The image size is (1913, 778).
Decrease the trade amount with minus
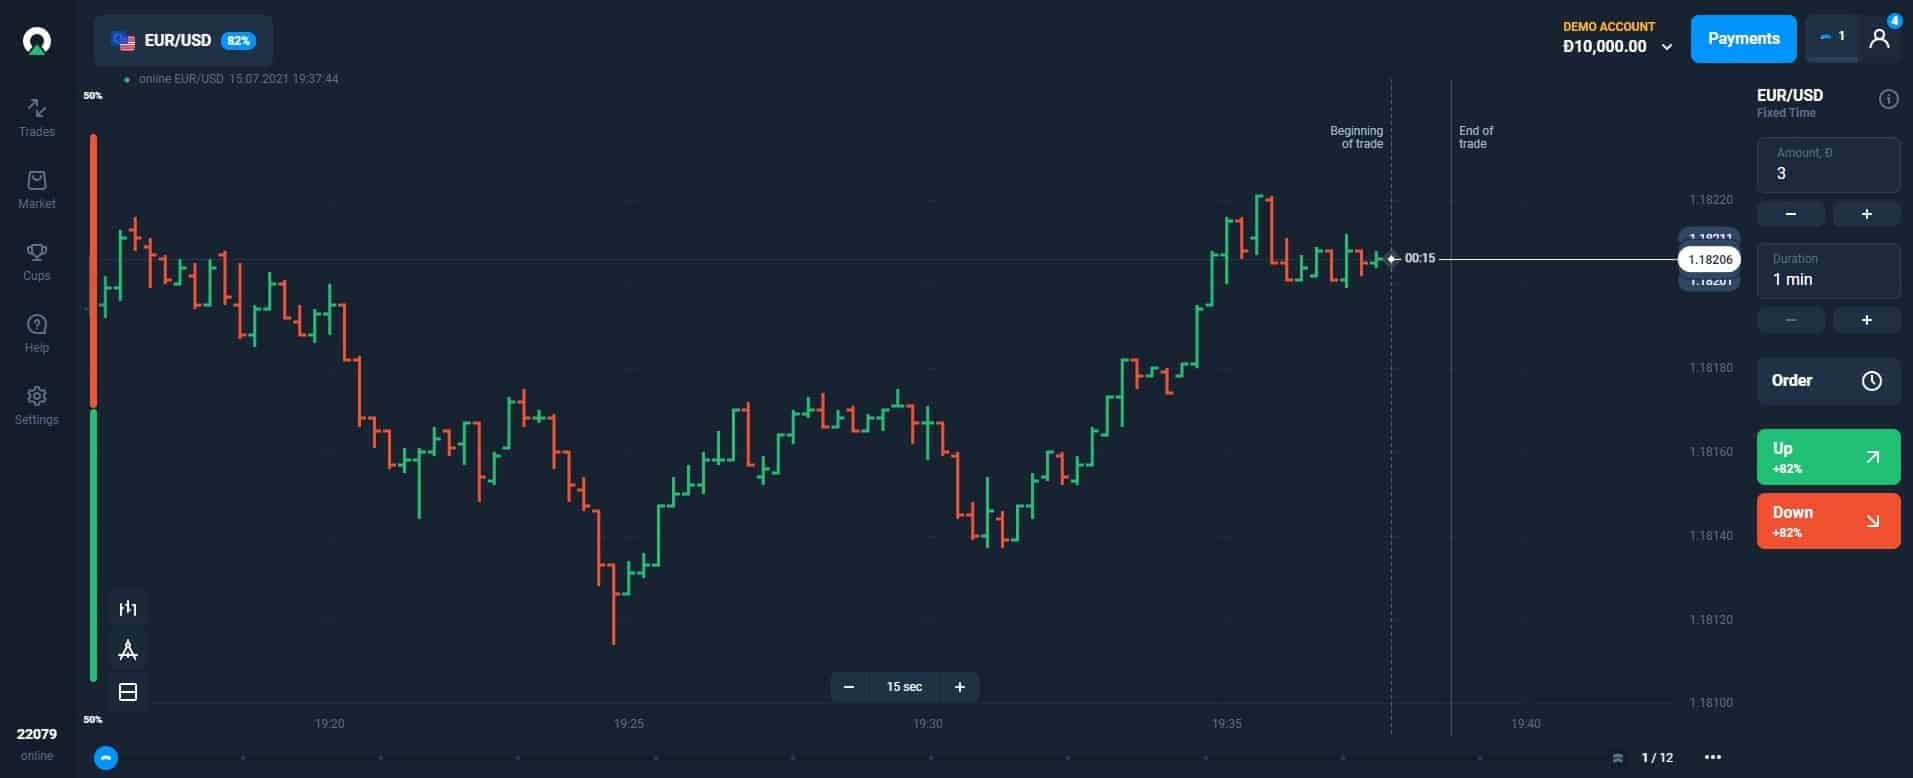click(x=1791, y=214)
